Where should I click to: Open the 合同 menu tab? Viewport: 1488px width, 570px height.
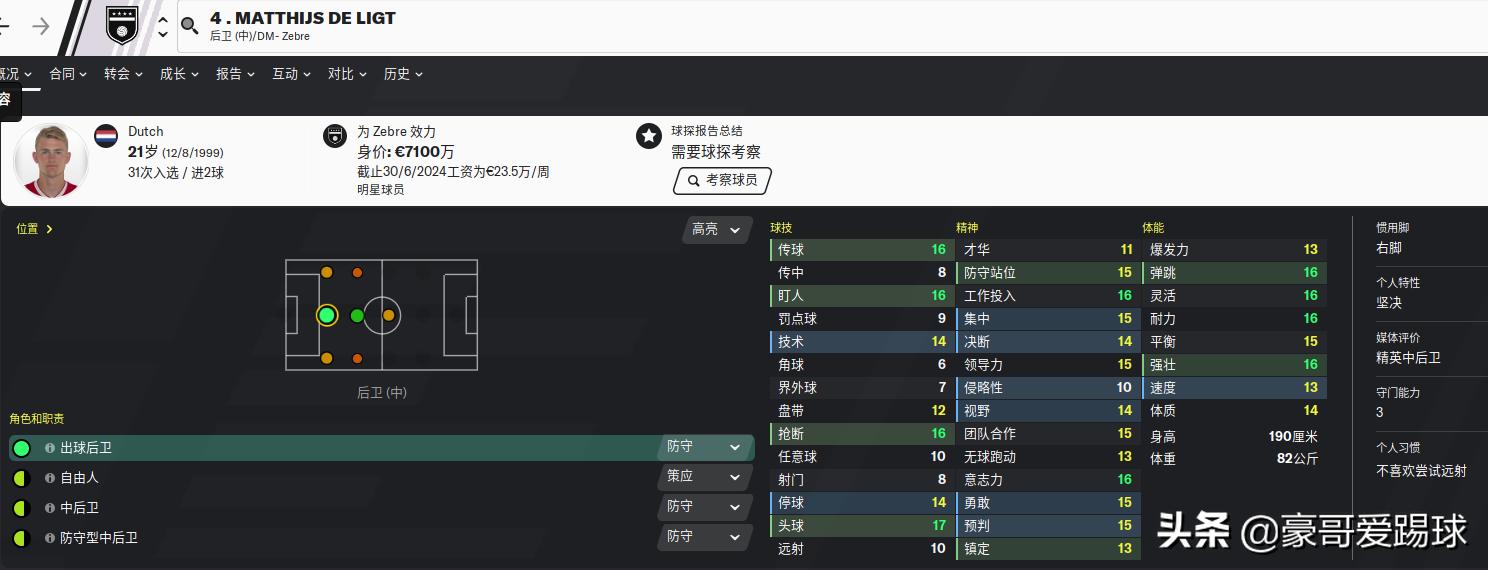pos(68,74)
